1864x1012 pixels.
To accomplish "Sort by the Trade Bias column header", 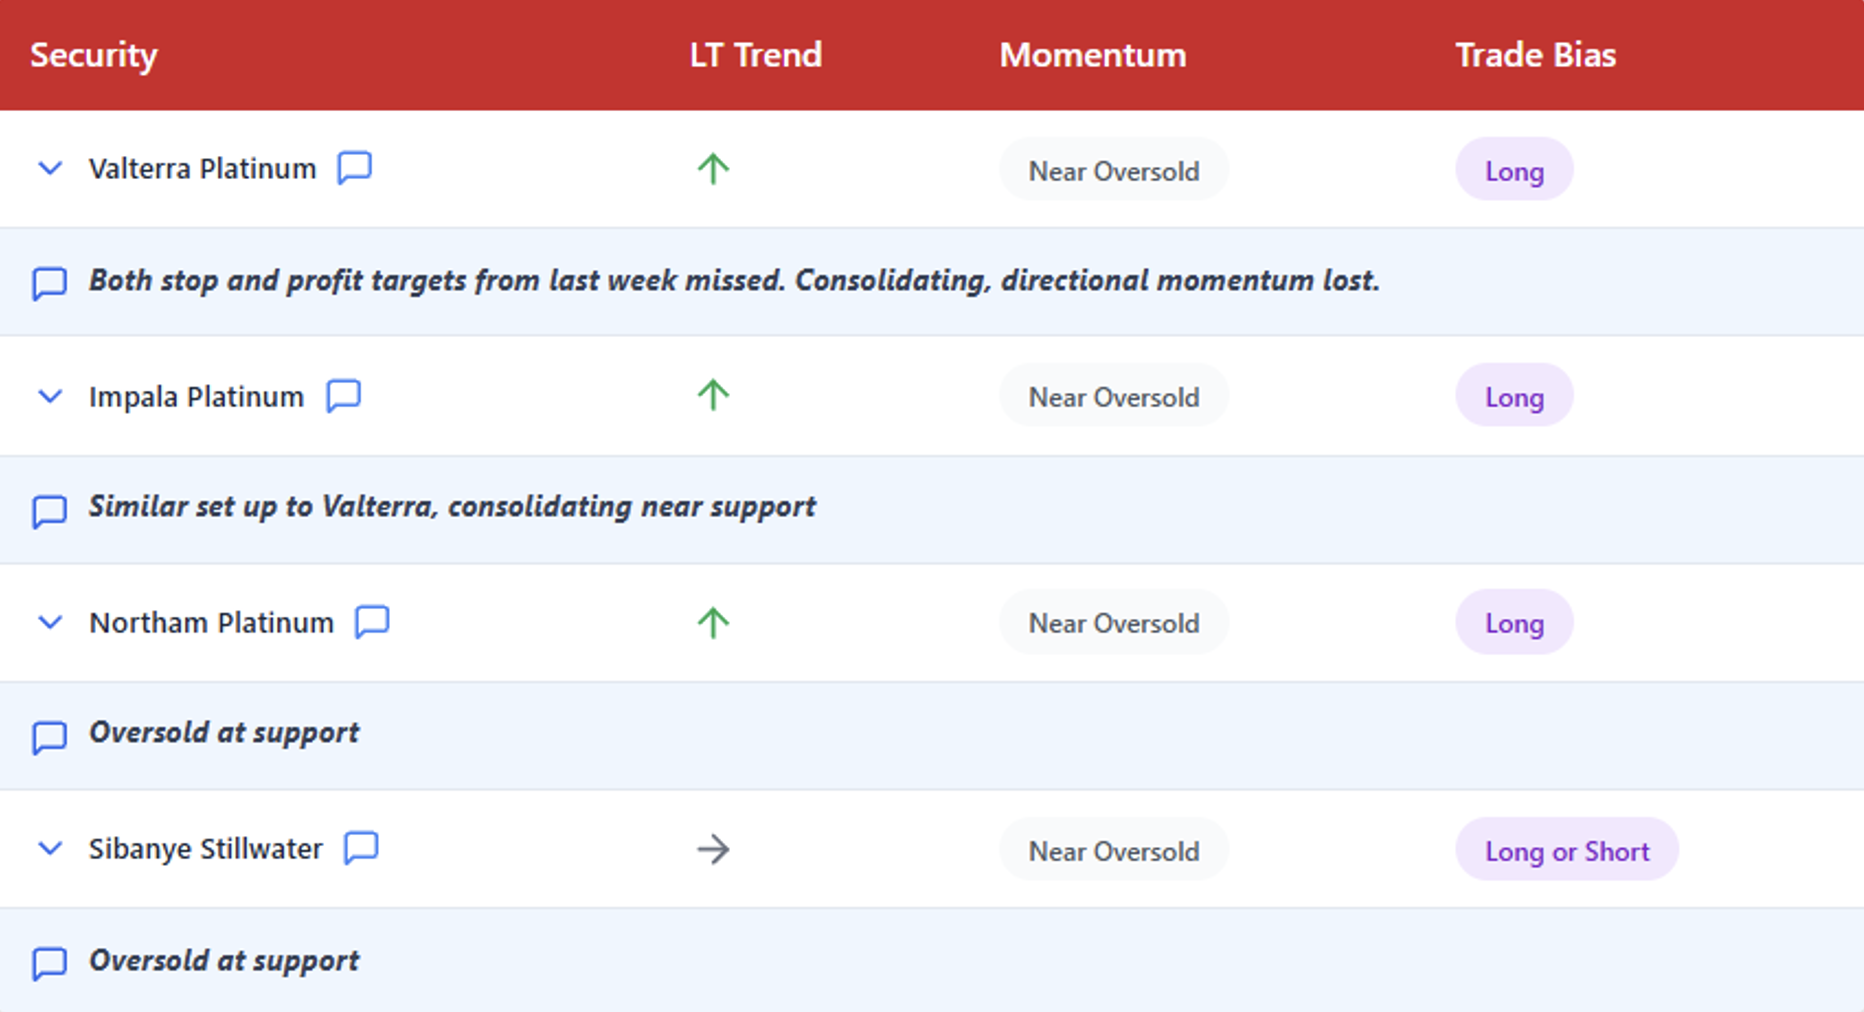I will pos(1536,55).
